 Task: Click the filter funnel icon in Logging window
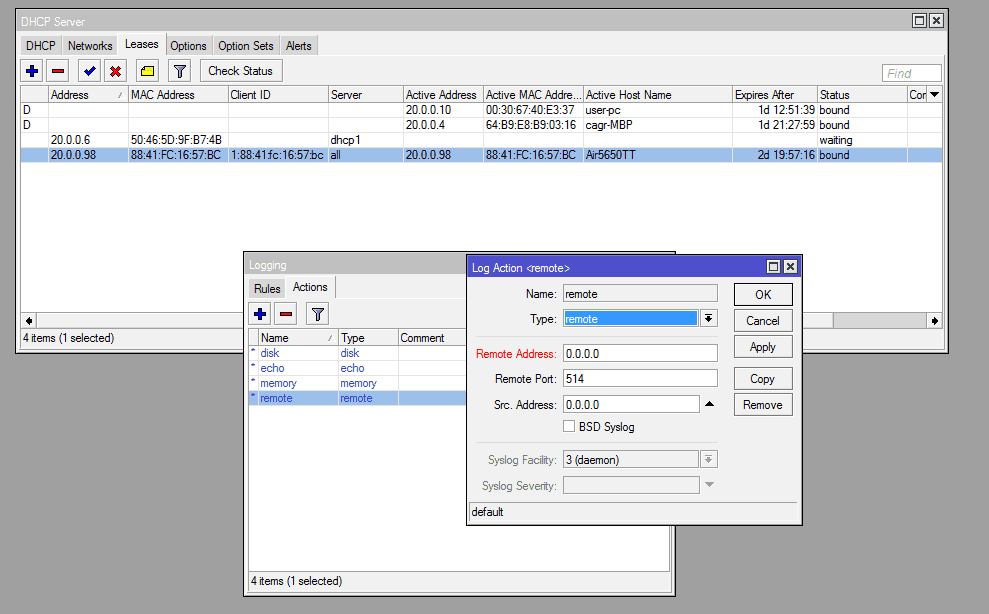(x=317, y=315)
